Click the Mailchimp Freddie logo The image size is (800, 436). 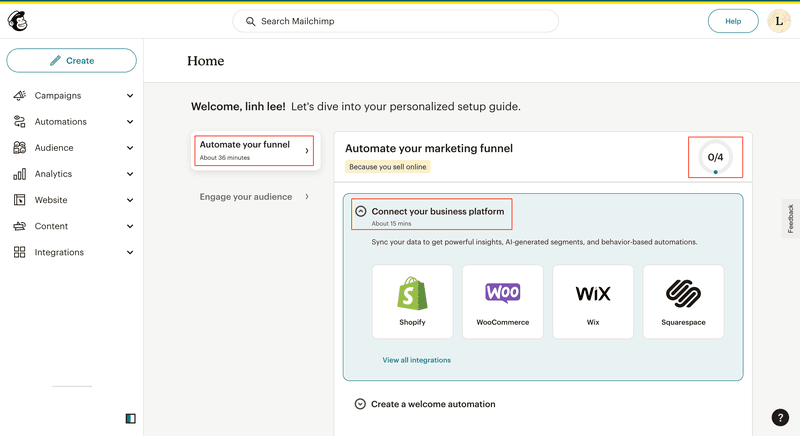click(x=18, y=21)
